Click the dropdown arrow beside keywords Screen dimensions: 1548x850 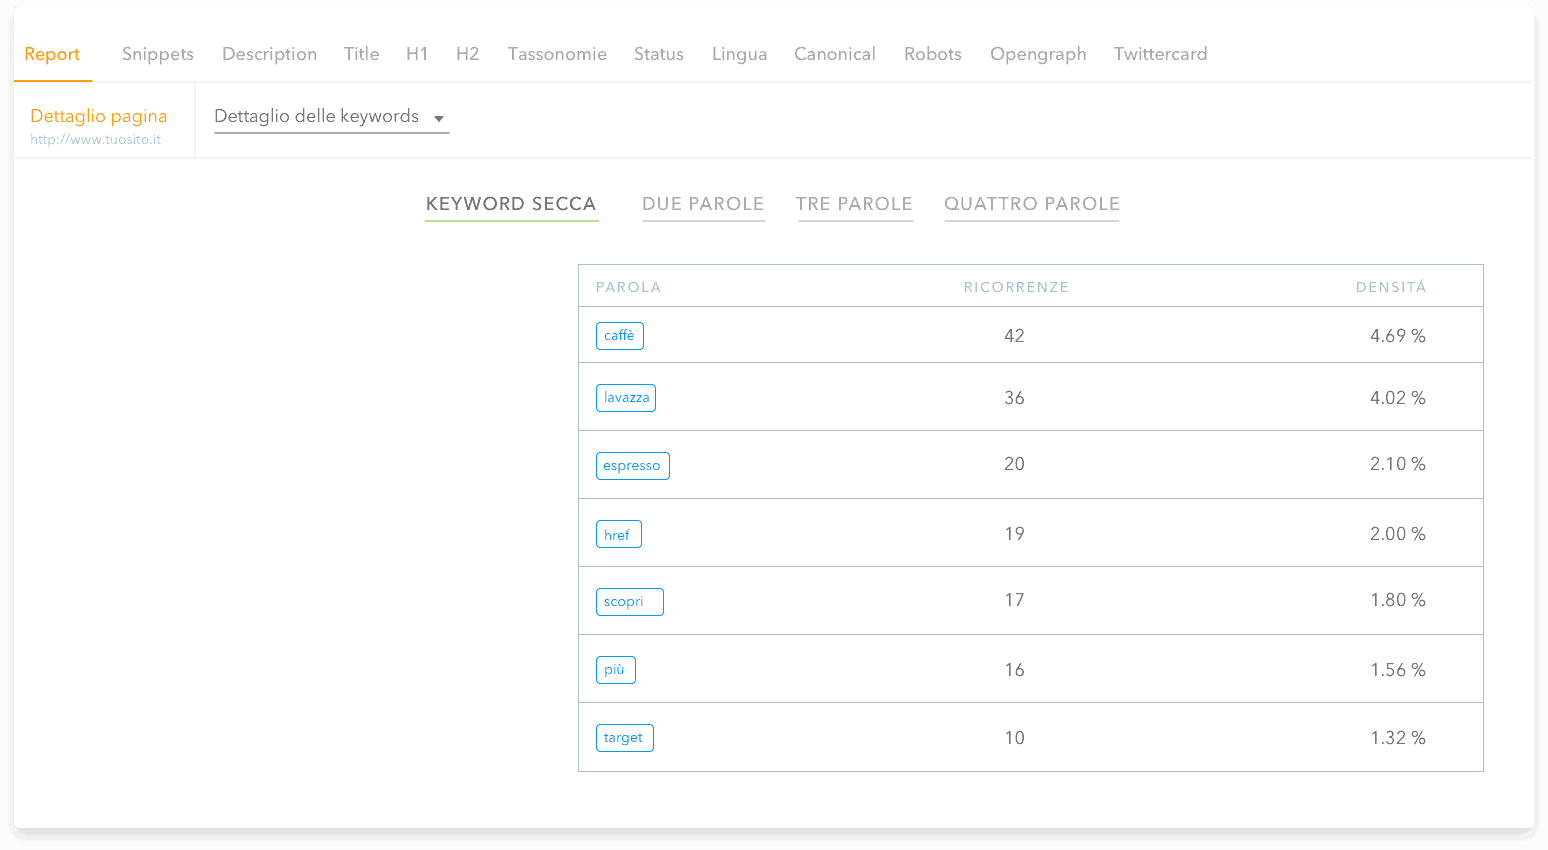438,119
